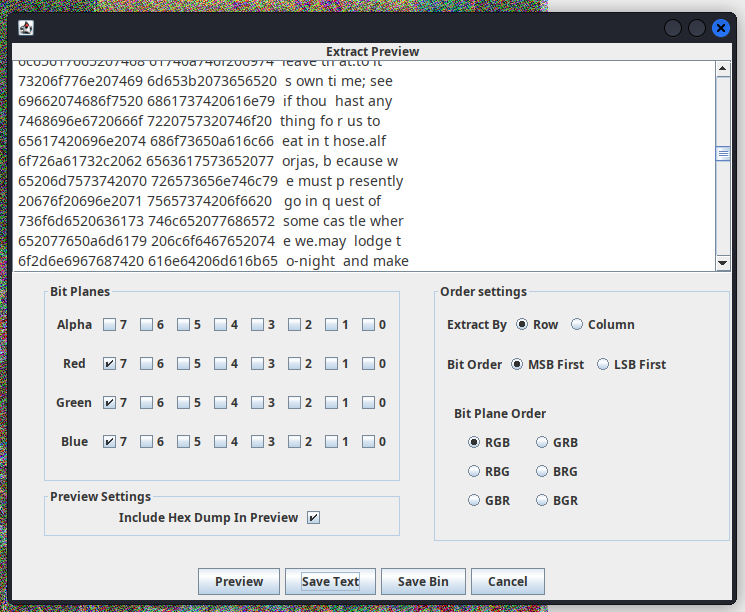
Task: Enable Red bit plane 0 checkbox
Action: (368, 364)
